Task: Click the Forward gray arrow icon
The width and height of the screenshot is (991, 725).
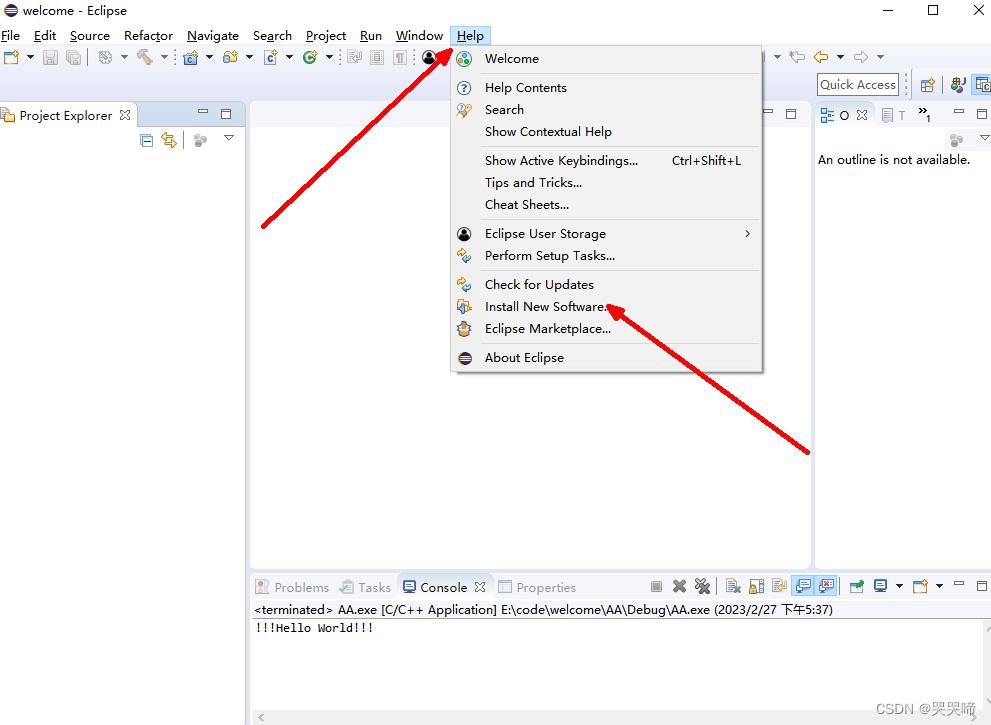Action: click(x=861, y=57)
